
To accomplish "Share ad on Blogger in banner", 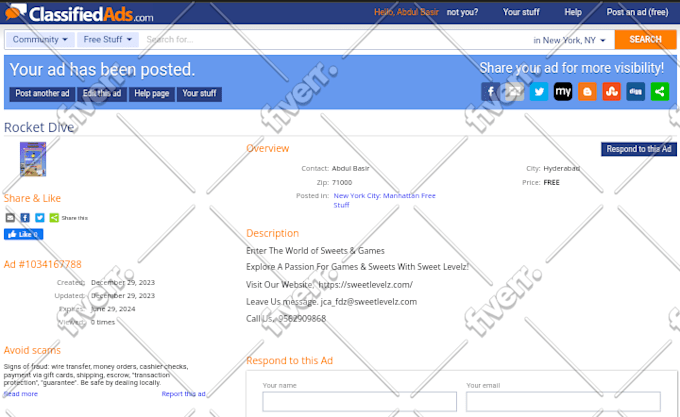I will (587, 91).
